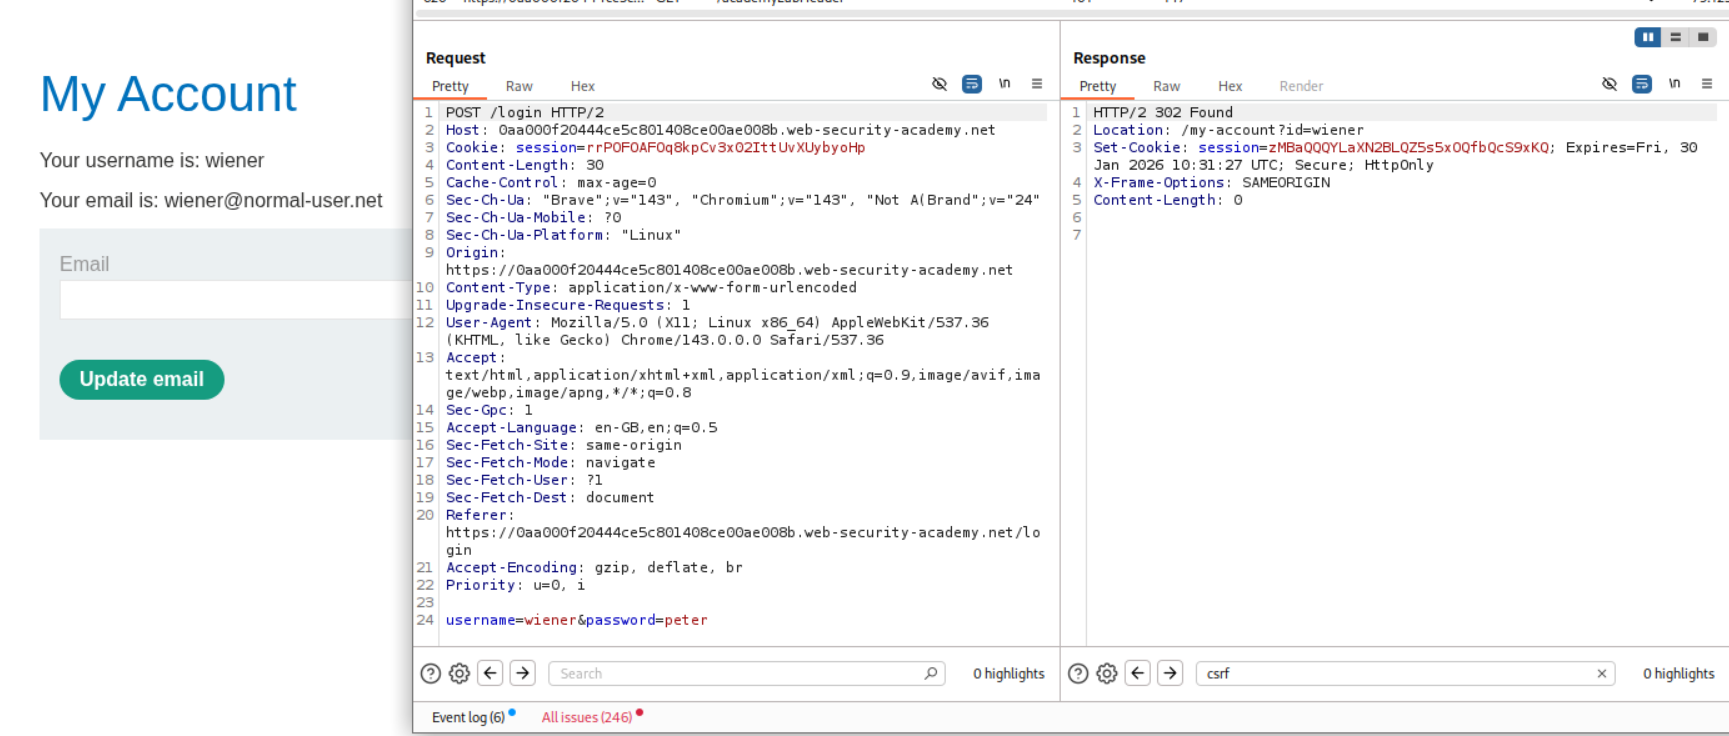Clear the csrf search term
Viewport: 1729px width, 736px height.
point(1601,673)
